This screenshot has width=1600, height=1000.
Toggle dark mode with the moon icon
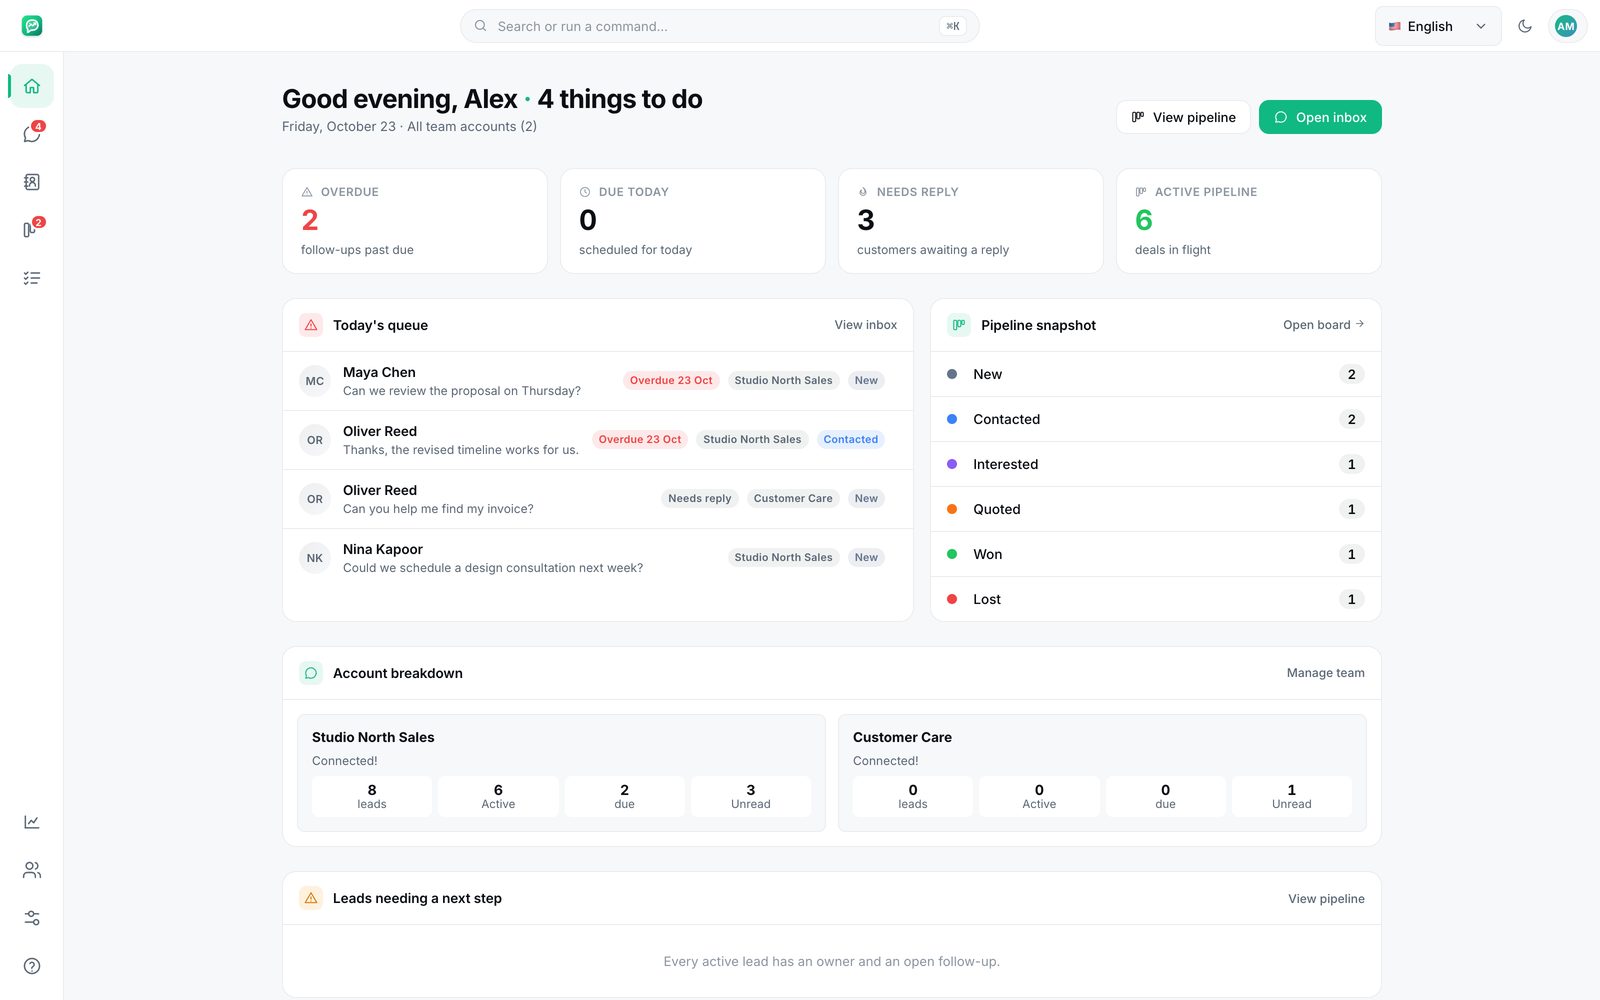(x=1525, y=26)
